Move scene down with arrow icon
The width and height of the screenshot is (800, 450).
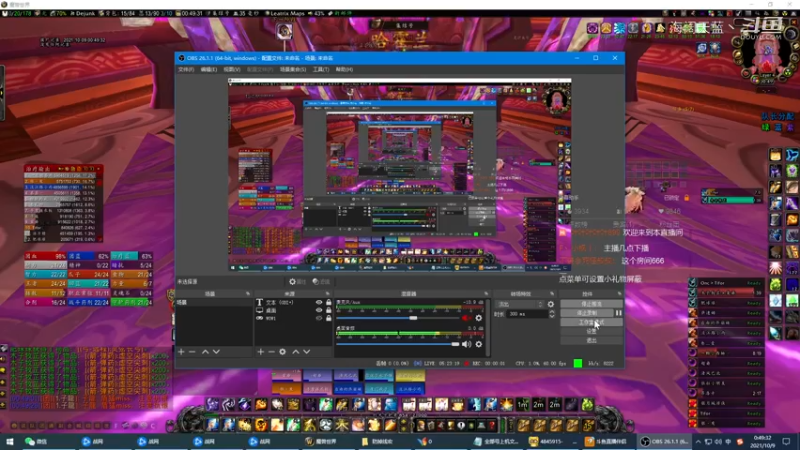tap(216, 352)
